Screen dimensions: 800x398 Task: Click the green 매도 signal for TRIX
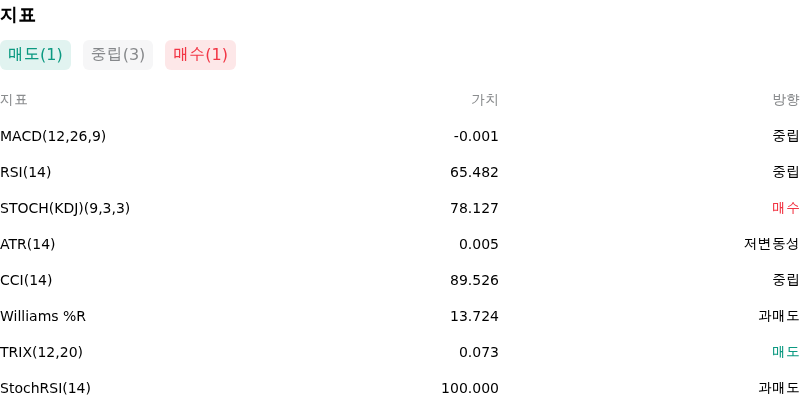(x=786, y=352)
